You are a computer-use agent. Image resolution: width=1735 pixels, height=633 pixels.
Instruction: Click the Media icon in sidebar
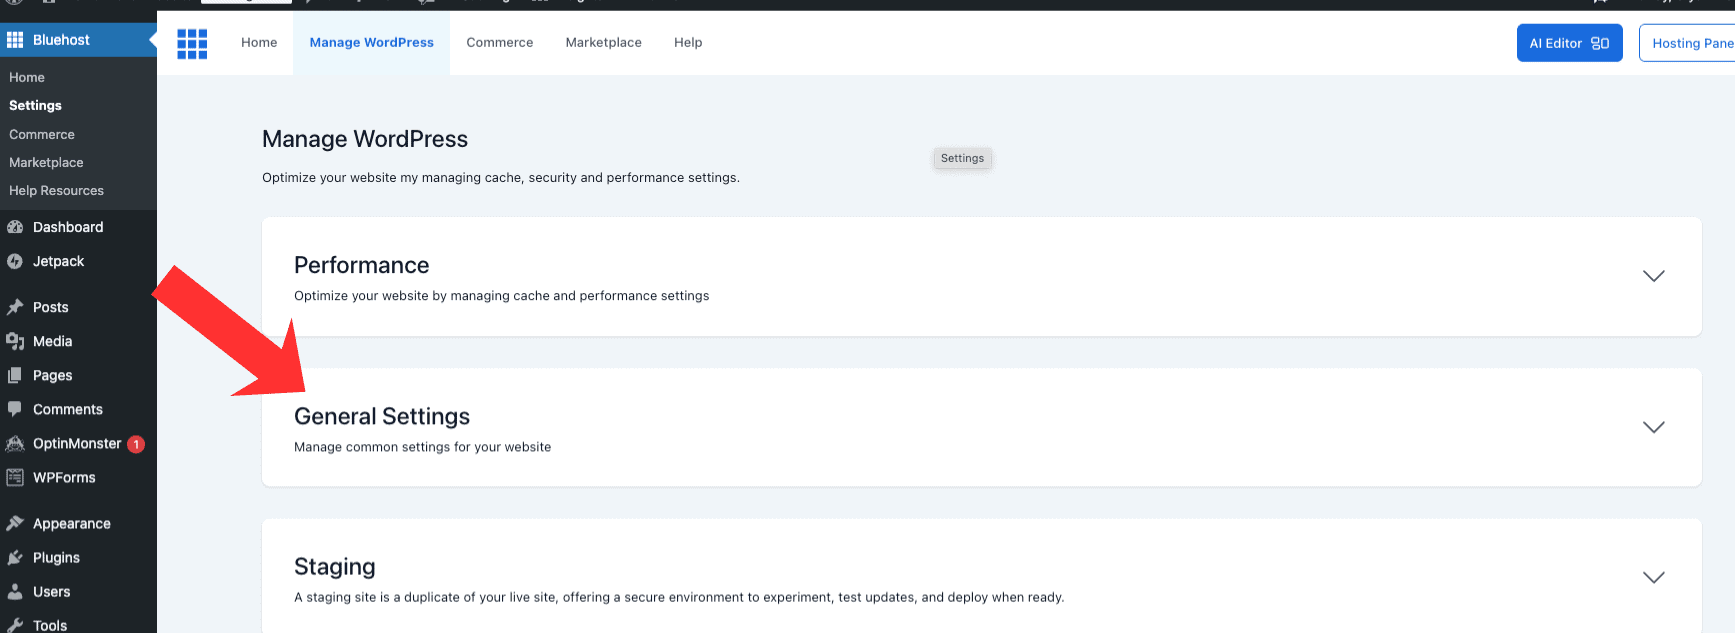15,341
